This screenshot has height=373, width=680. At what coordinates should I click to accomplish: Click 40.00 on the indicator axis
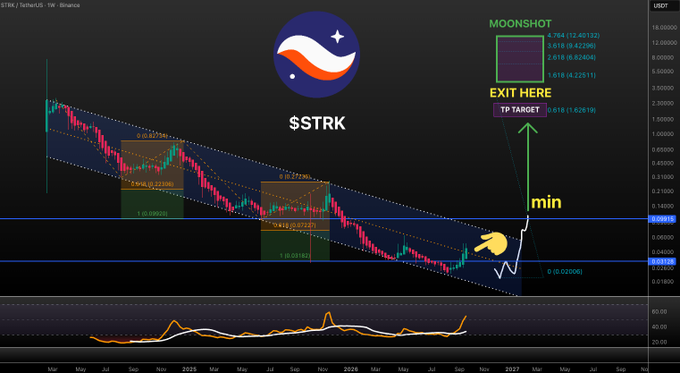(659, 327)
